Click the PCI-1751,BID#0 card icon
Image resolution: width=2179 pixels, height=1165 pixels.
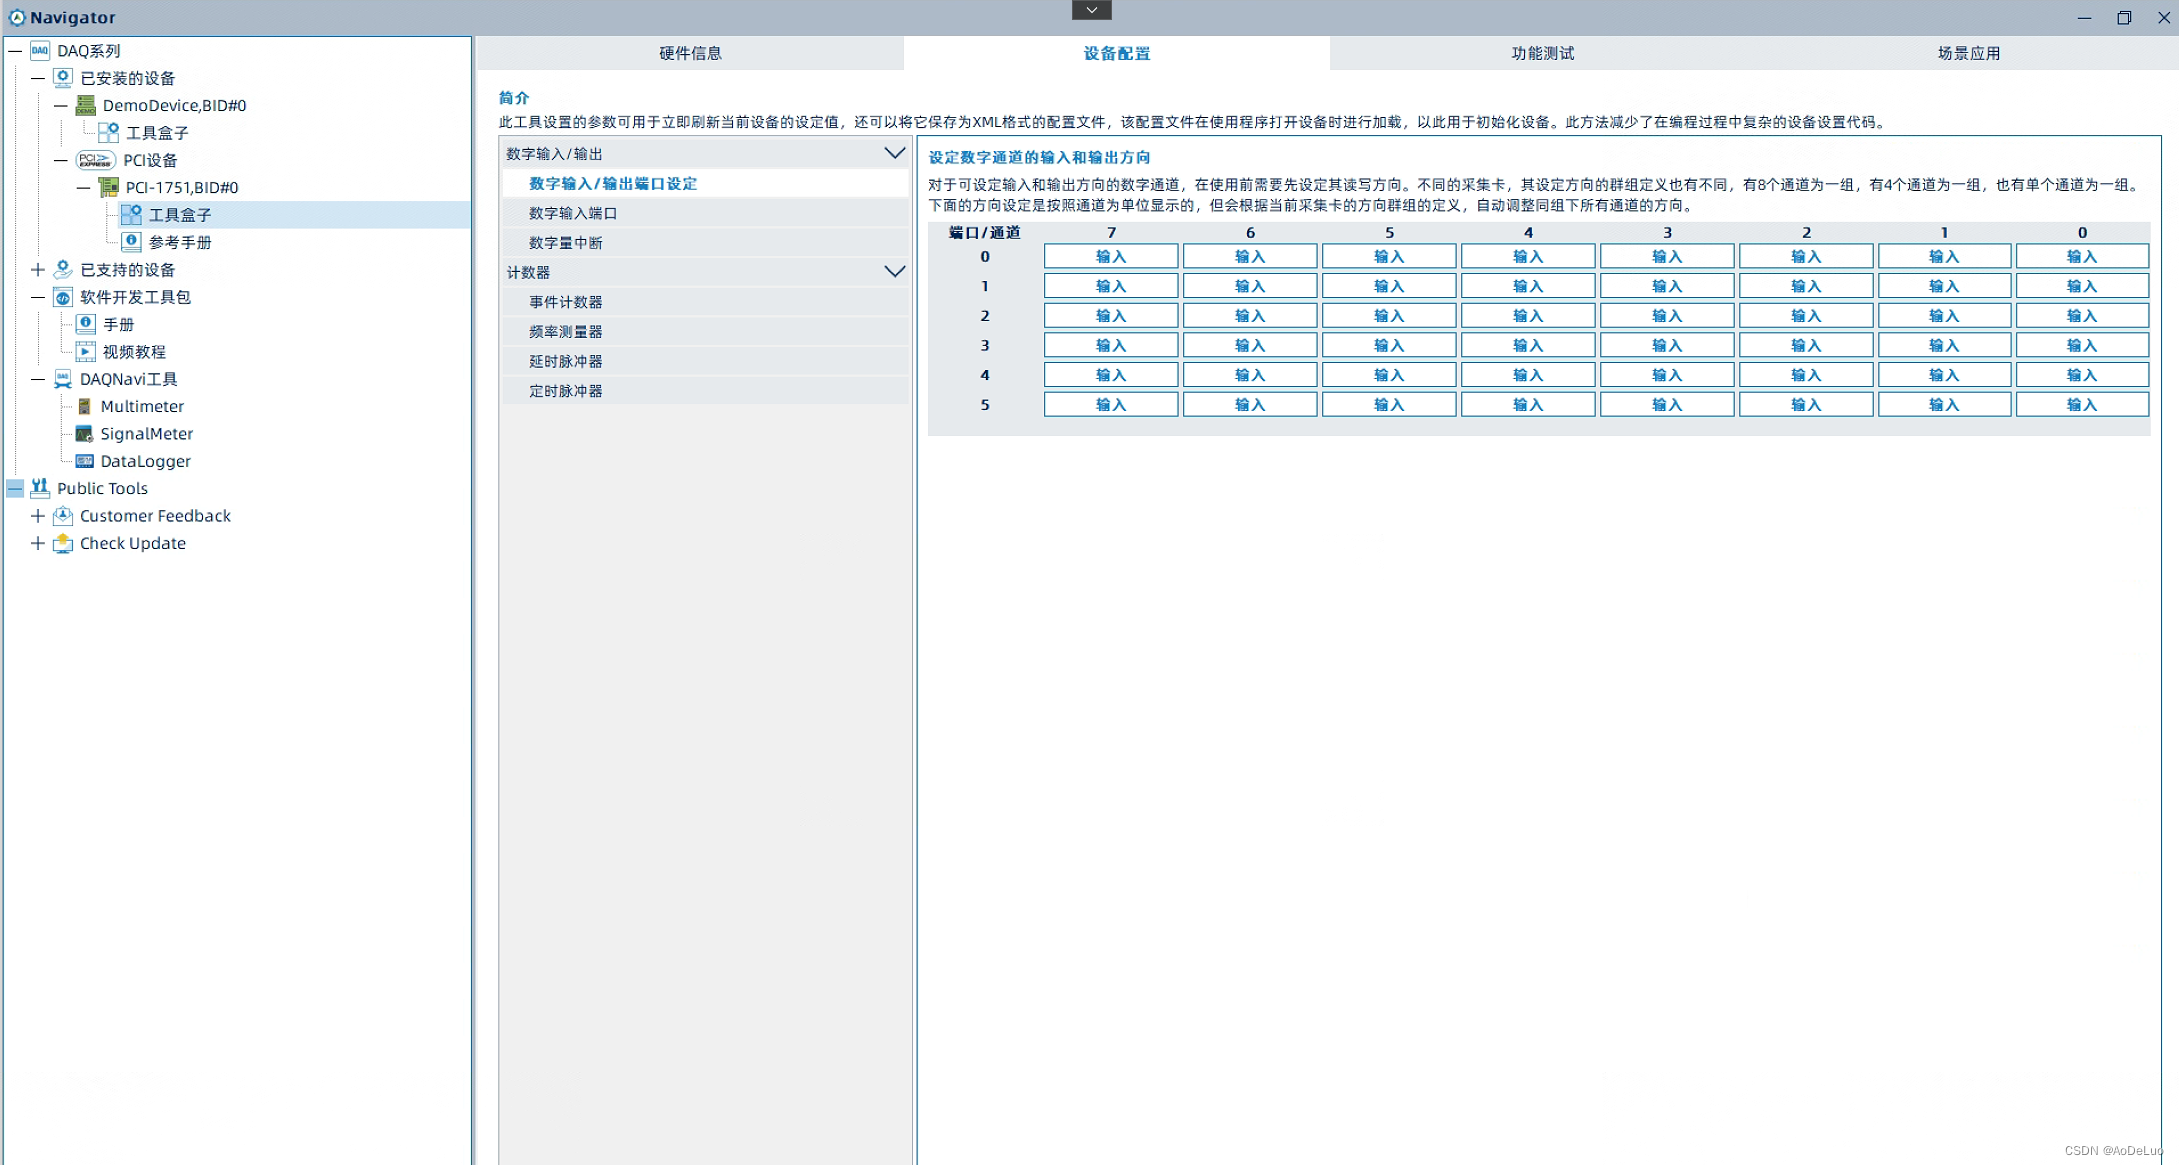pyautogui.click(x=109, y=187)
